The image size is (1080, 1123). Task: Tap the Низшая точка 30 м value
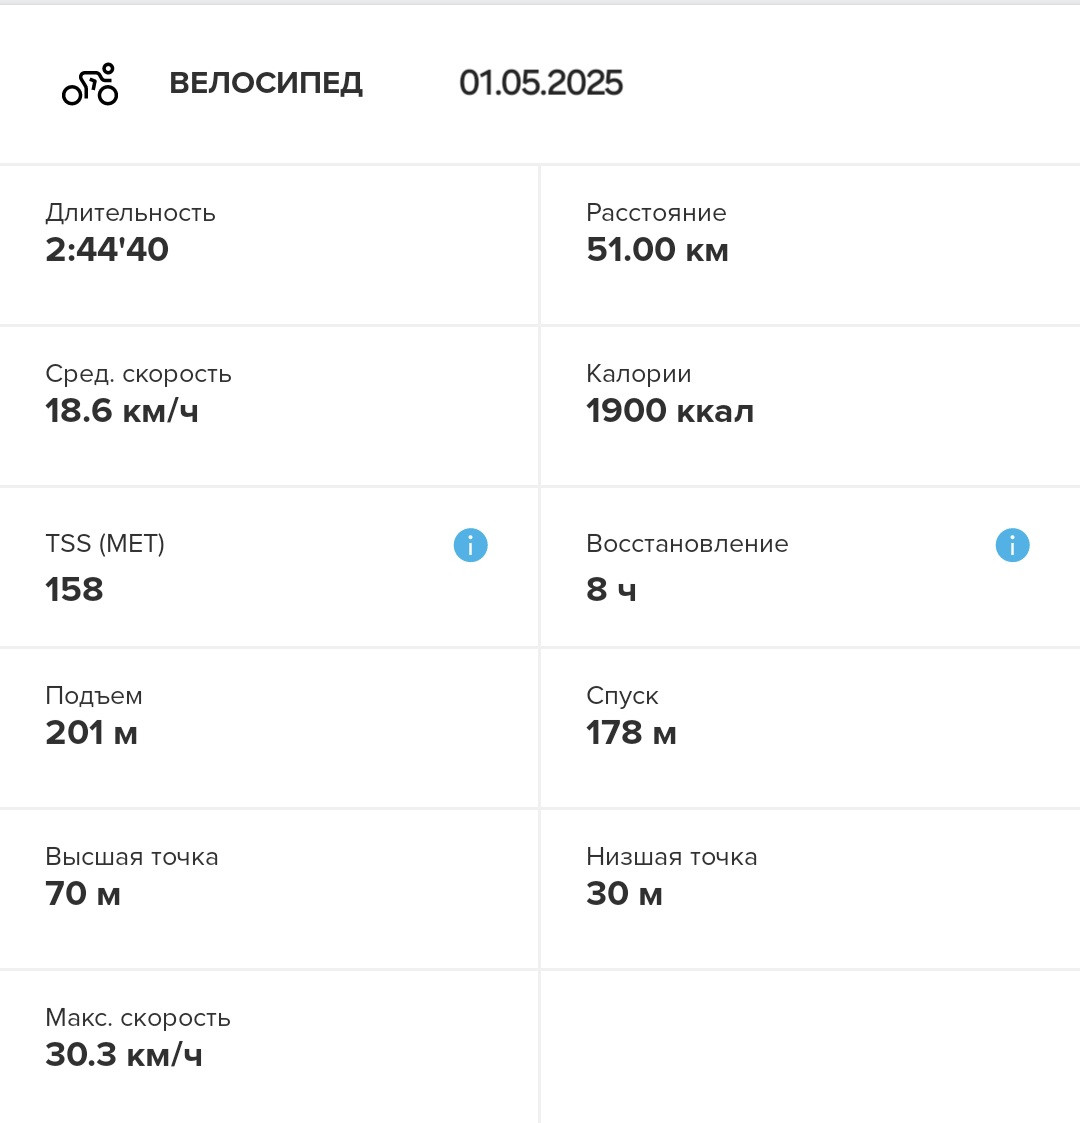click(625, 894)
